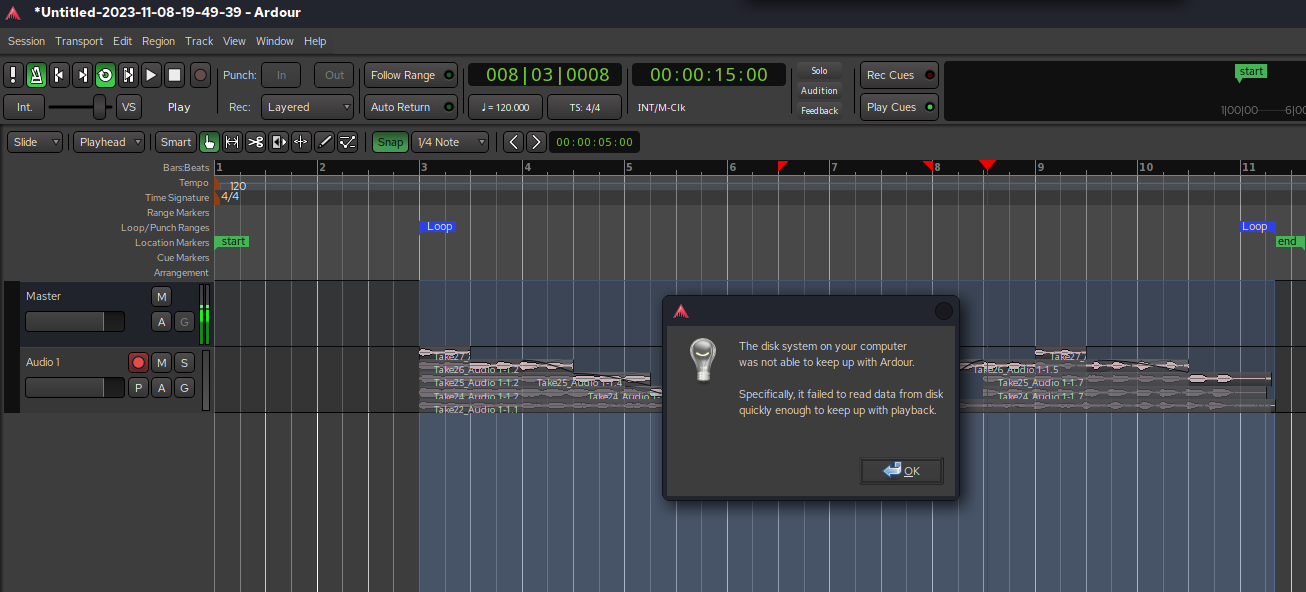
Task: Select the Draw (pencil) tool
Action: click(x=324, y=142)
